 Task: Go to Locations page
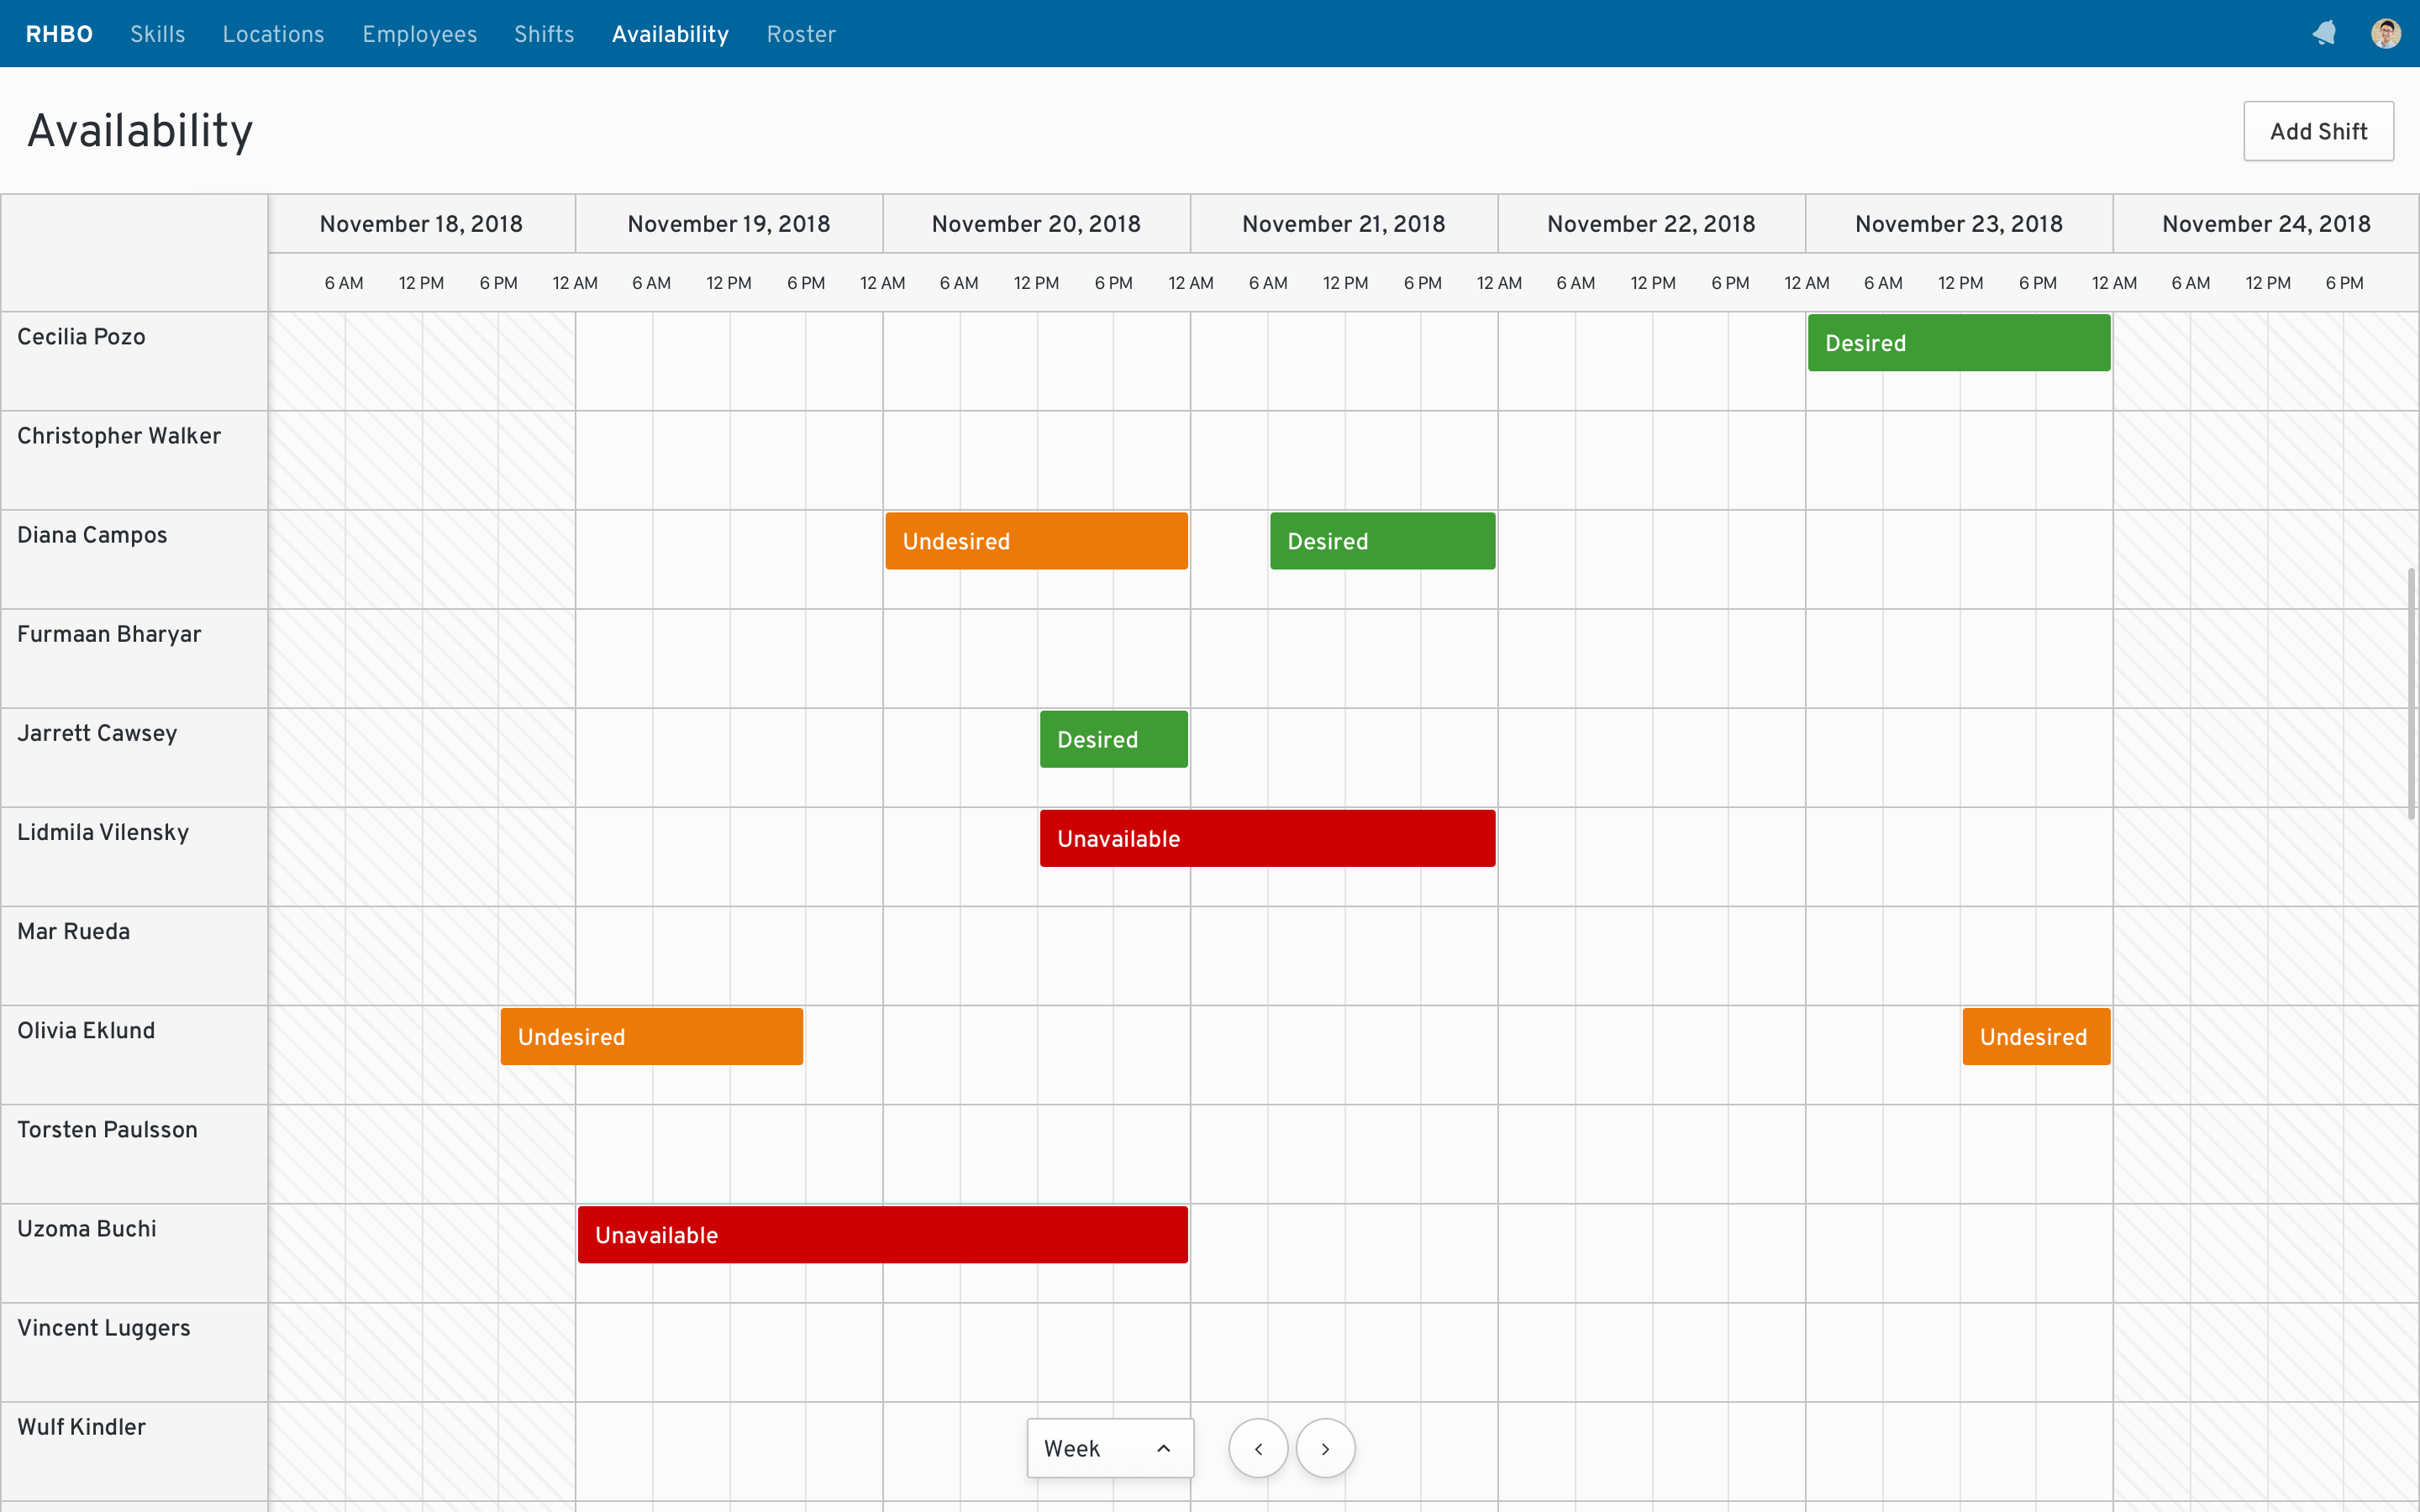273,34
